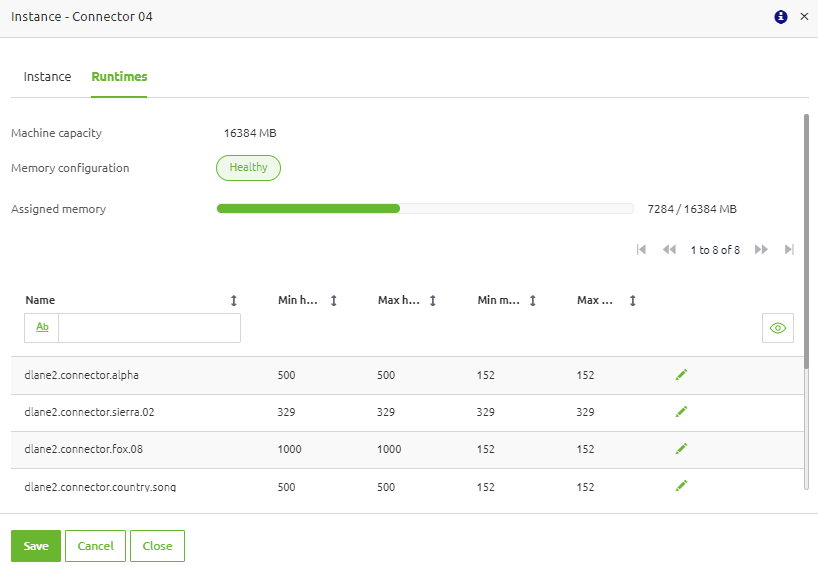This screenshot has height=570, width=818.
Task: Save the memory configuration
Action: click(x=36, y=546)
